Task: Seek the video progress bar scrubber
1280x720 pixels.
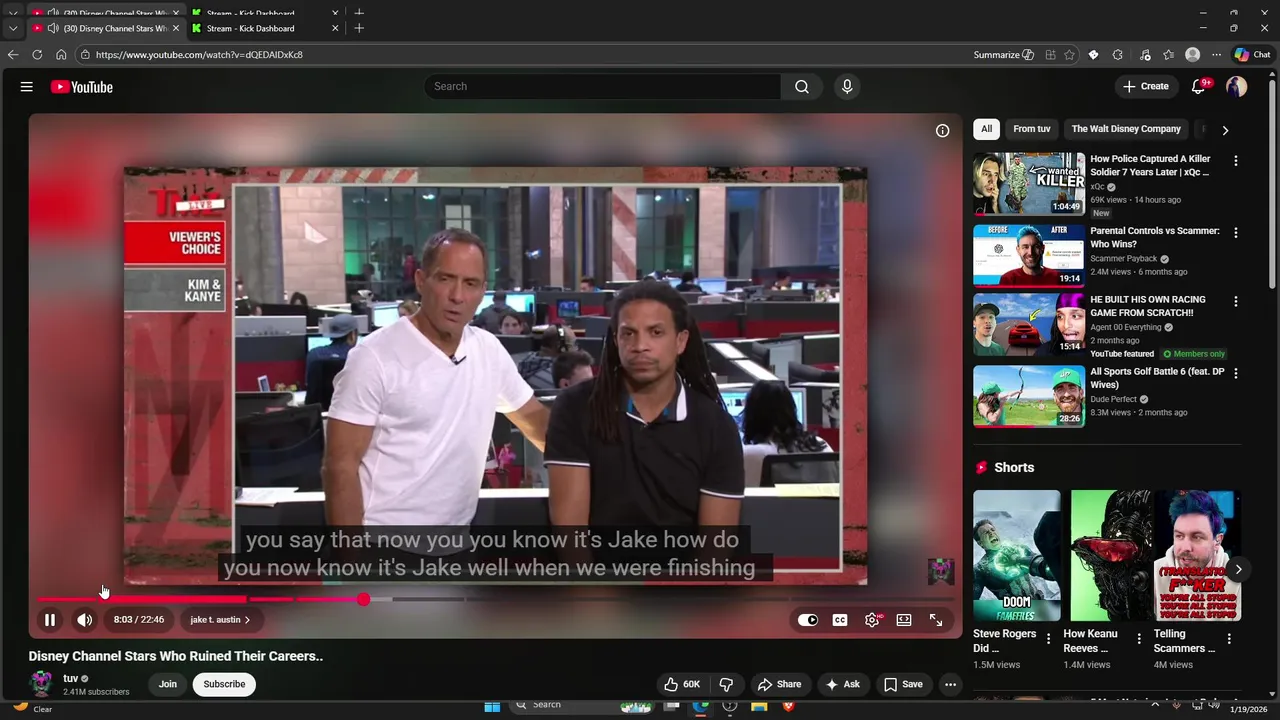Action: tap(363, 599)
